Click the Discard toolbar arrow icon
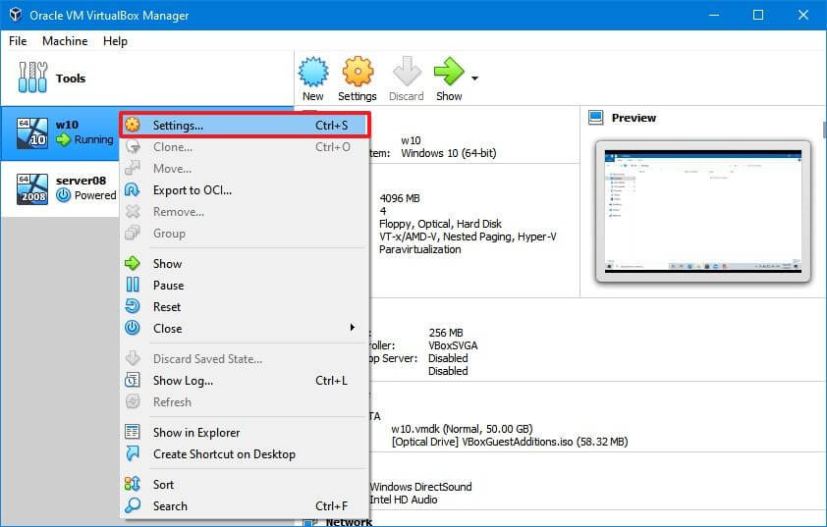The height and width of the screenshot is (527, 827). 407,71
